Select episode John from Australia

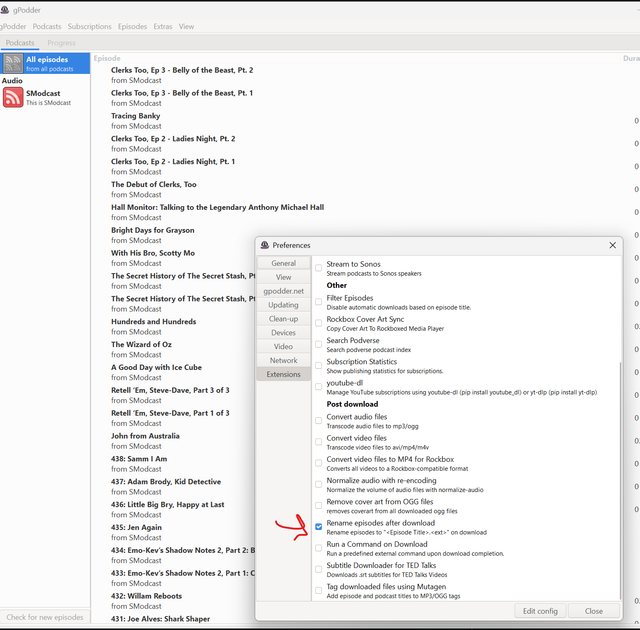pyautogui.click(x=145, y=436)
